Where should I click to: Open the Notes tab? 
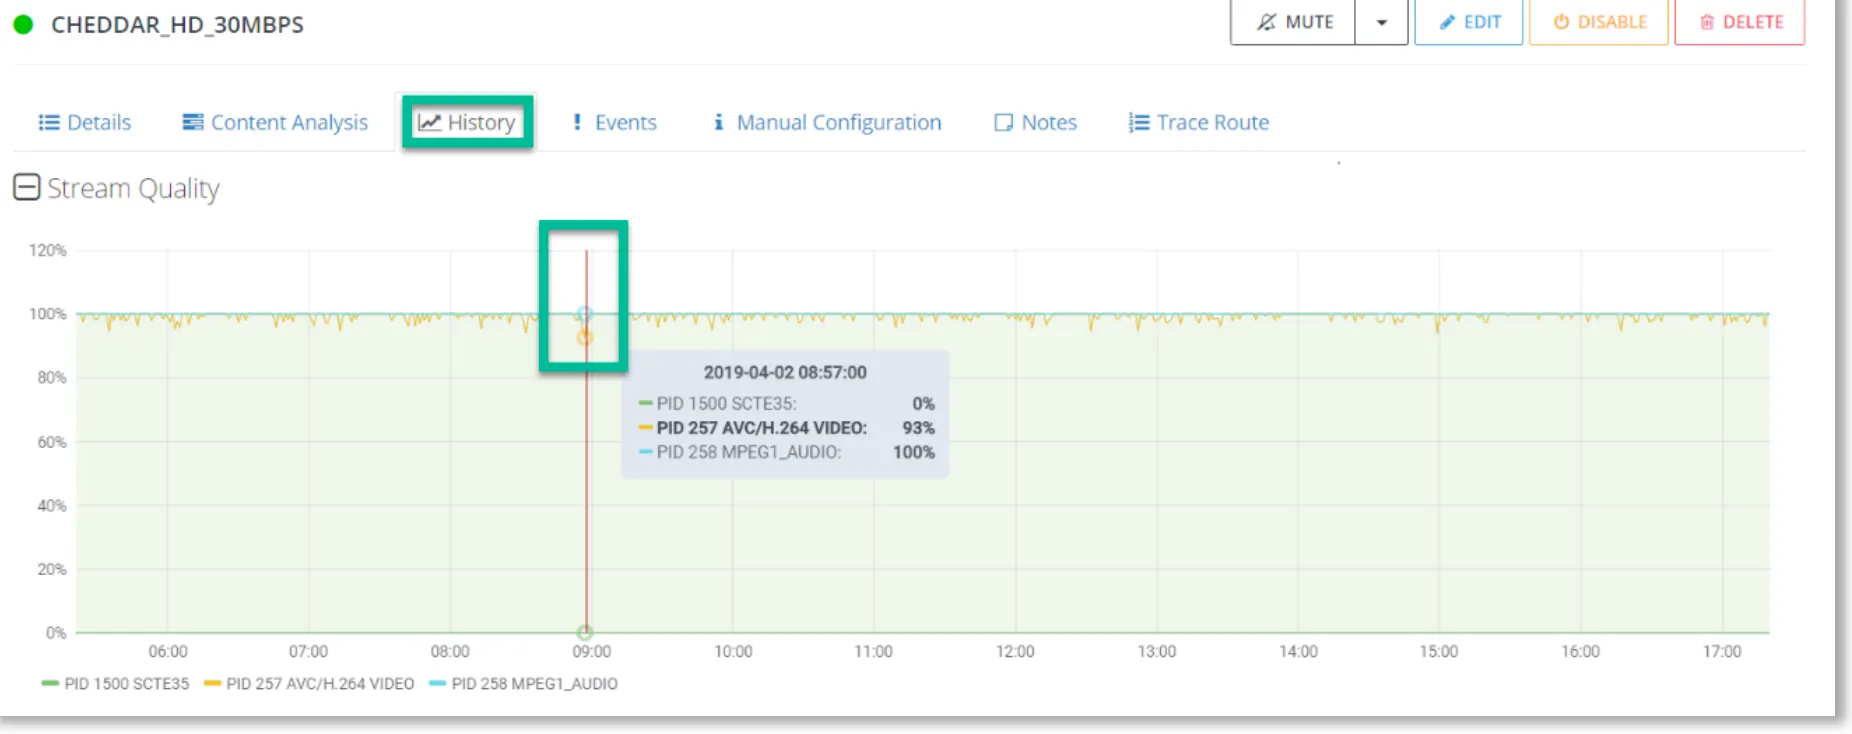(1035, 122)
